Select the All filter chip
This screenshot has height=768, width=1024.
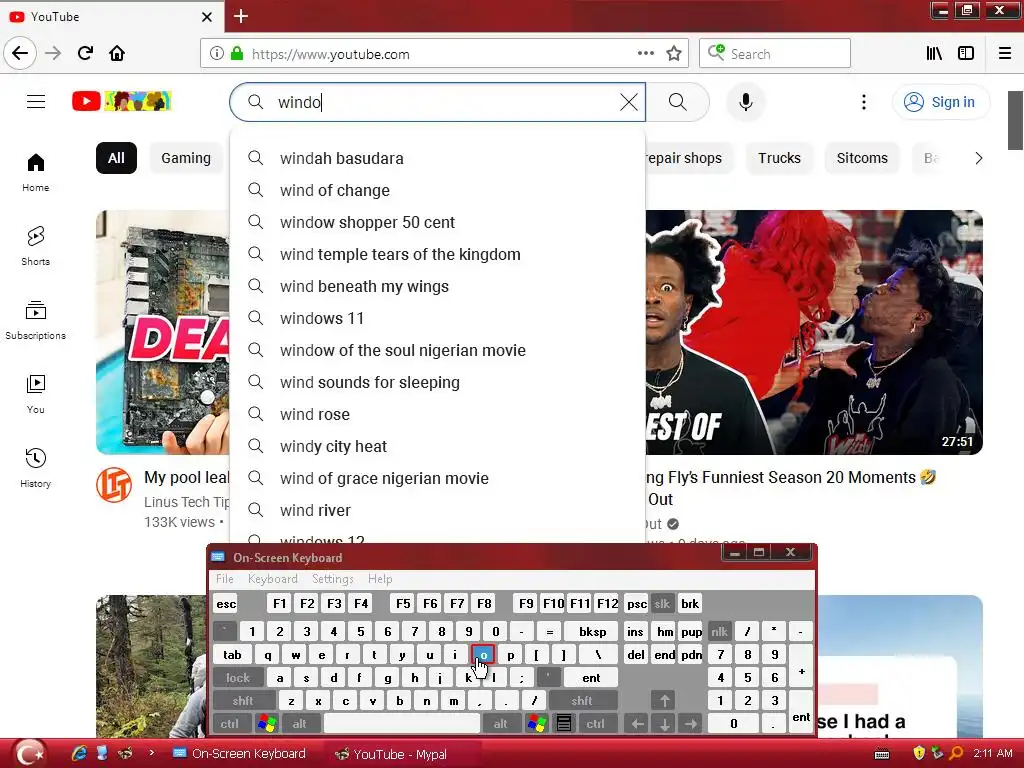tap(116, 158)
